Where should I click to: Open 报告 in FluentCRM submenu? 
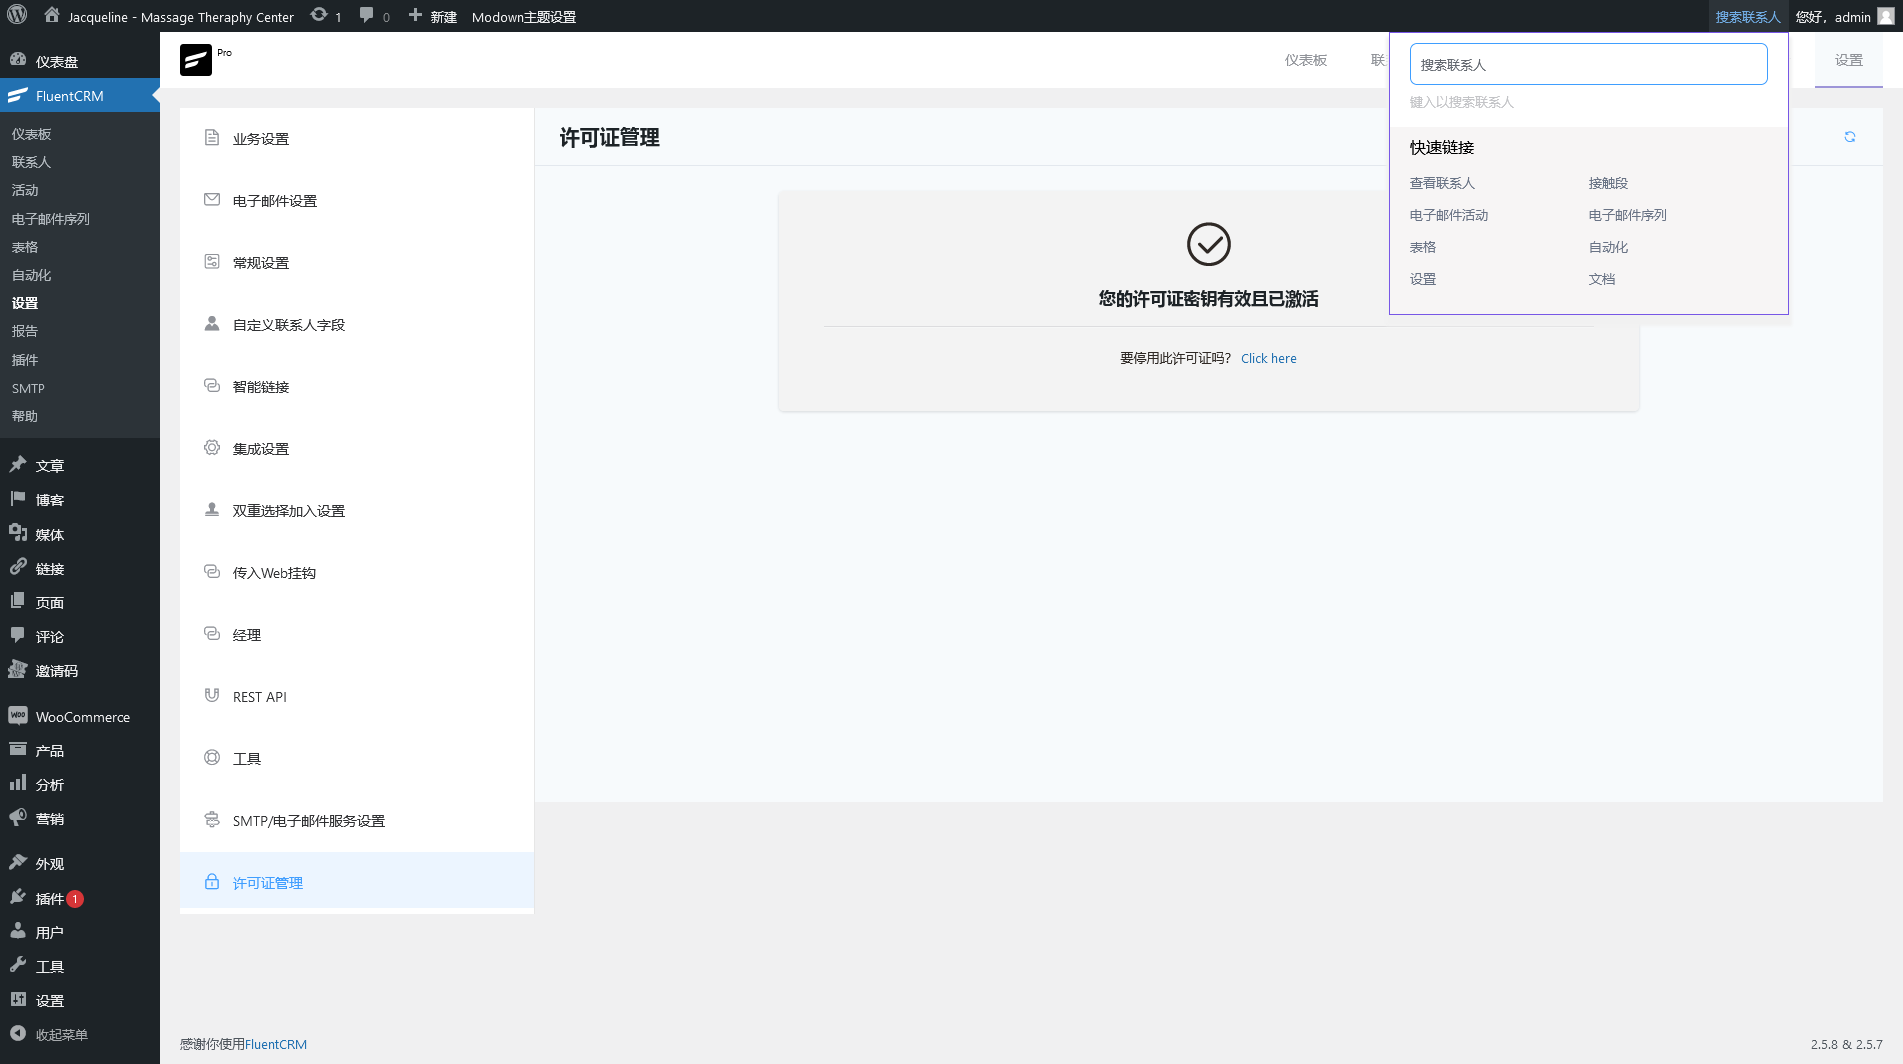[25, 331]
